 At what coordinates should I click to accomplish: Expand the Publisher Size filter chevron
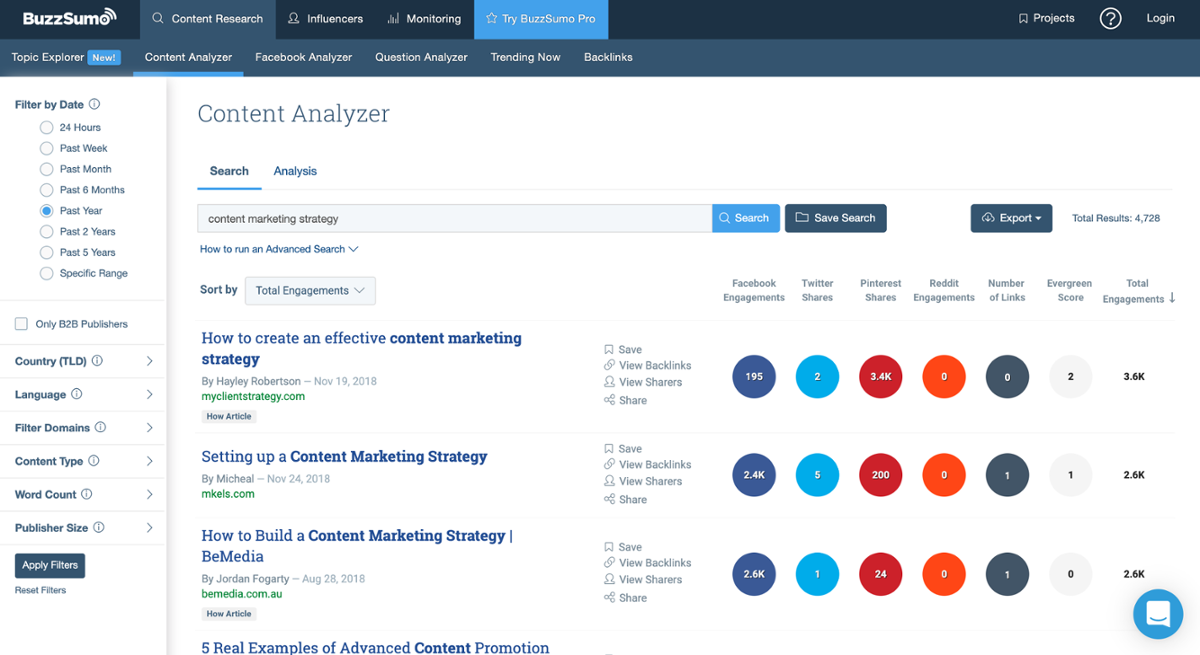point(149,528)
